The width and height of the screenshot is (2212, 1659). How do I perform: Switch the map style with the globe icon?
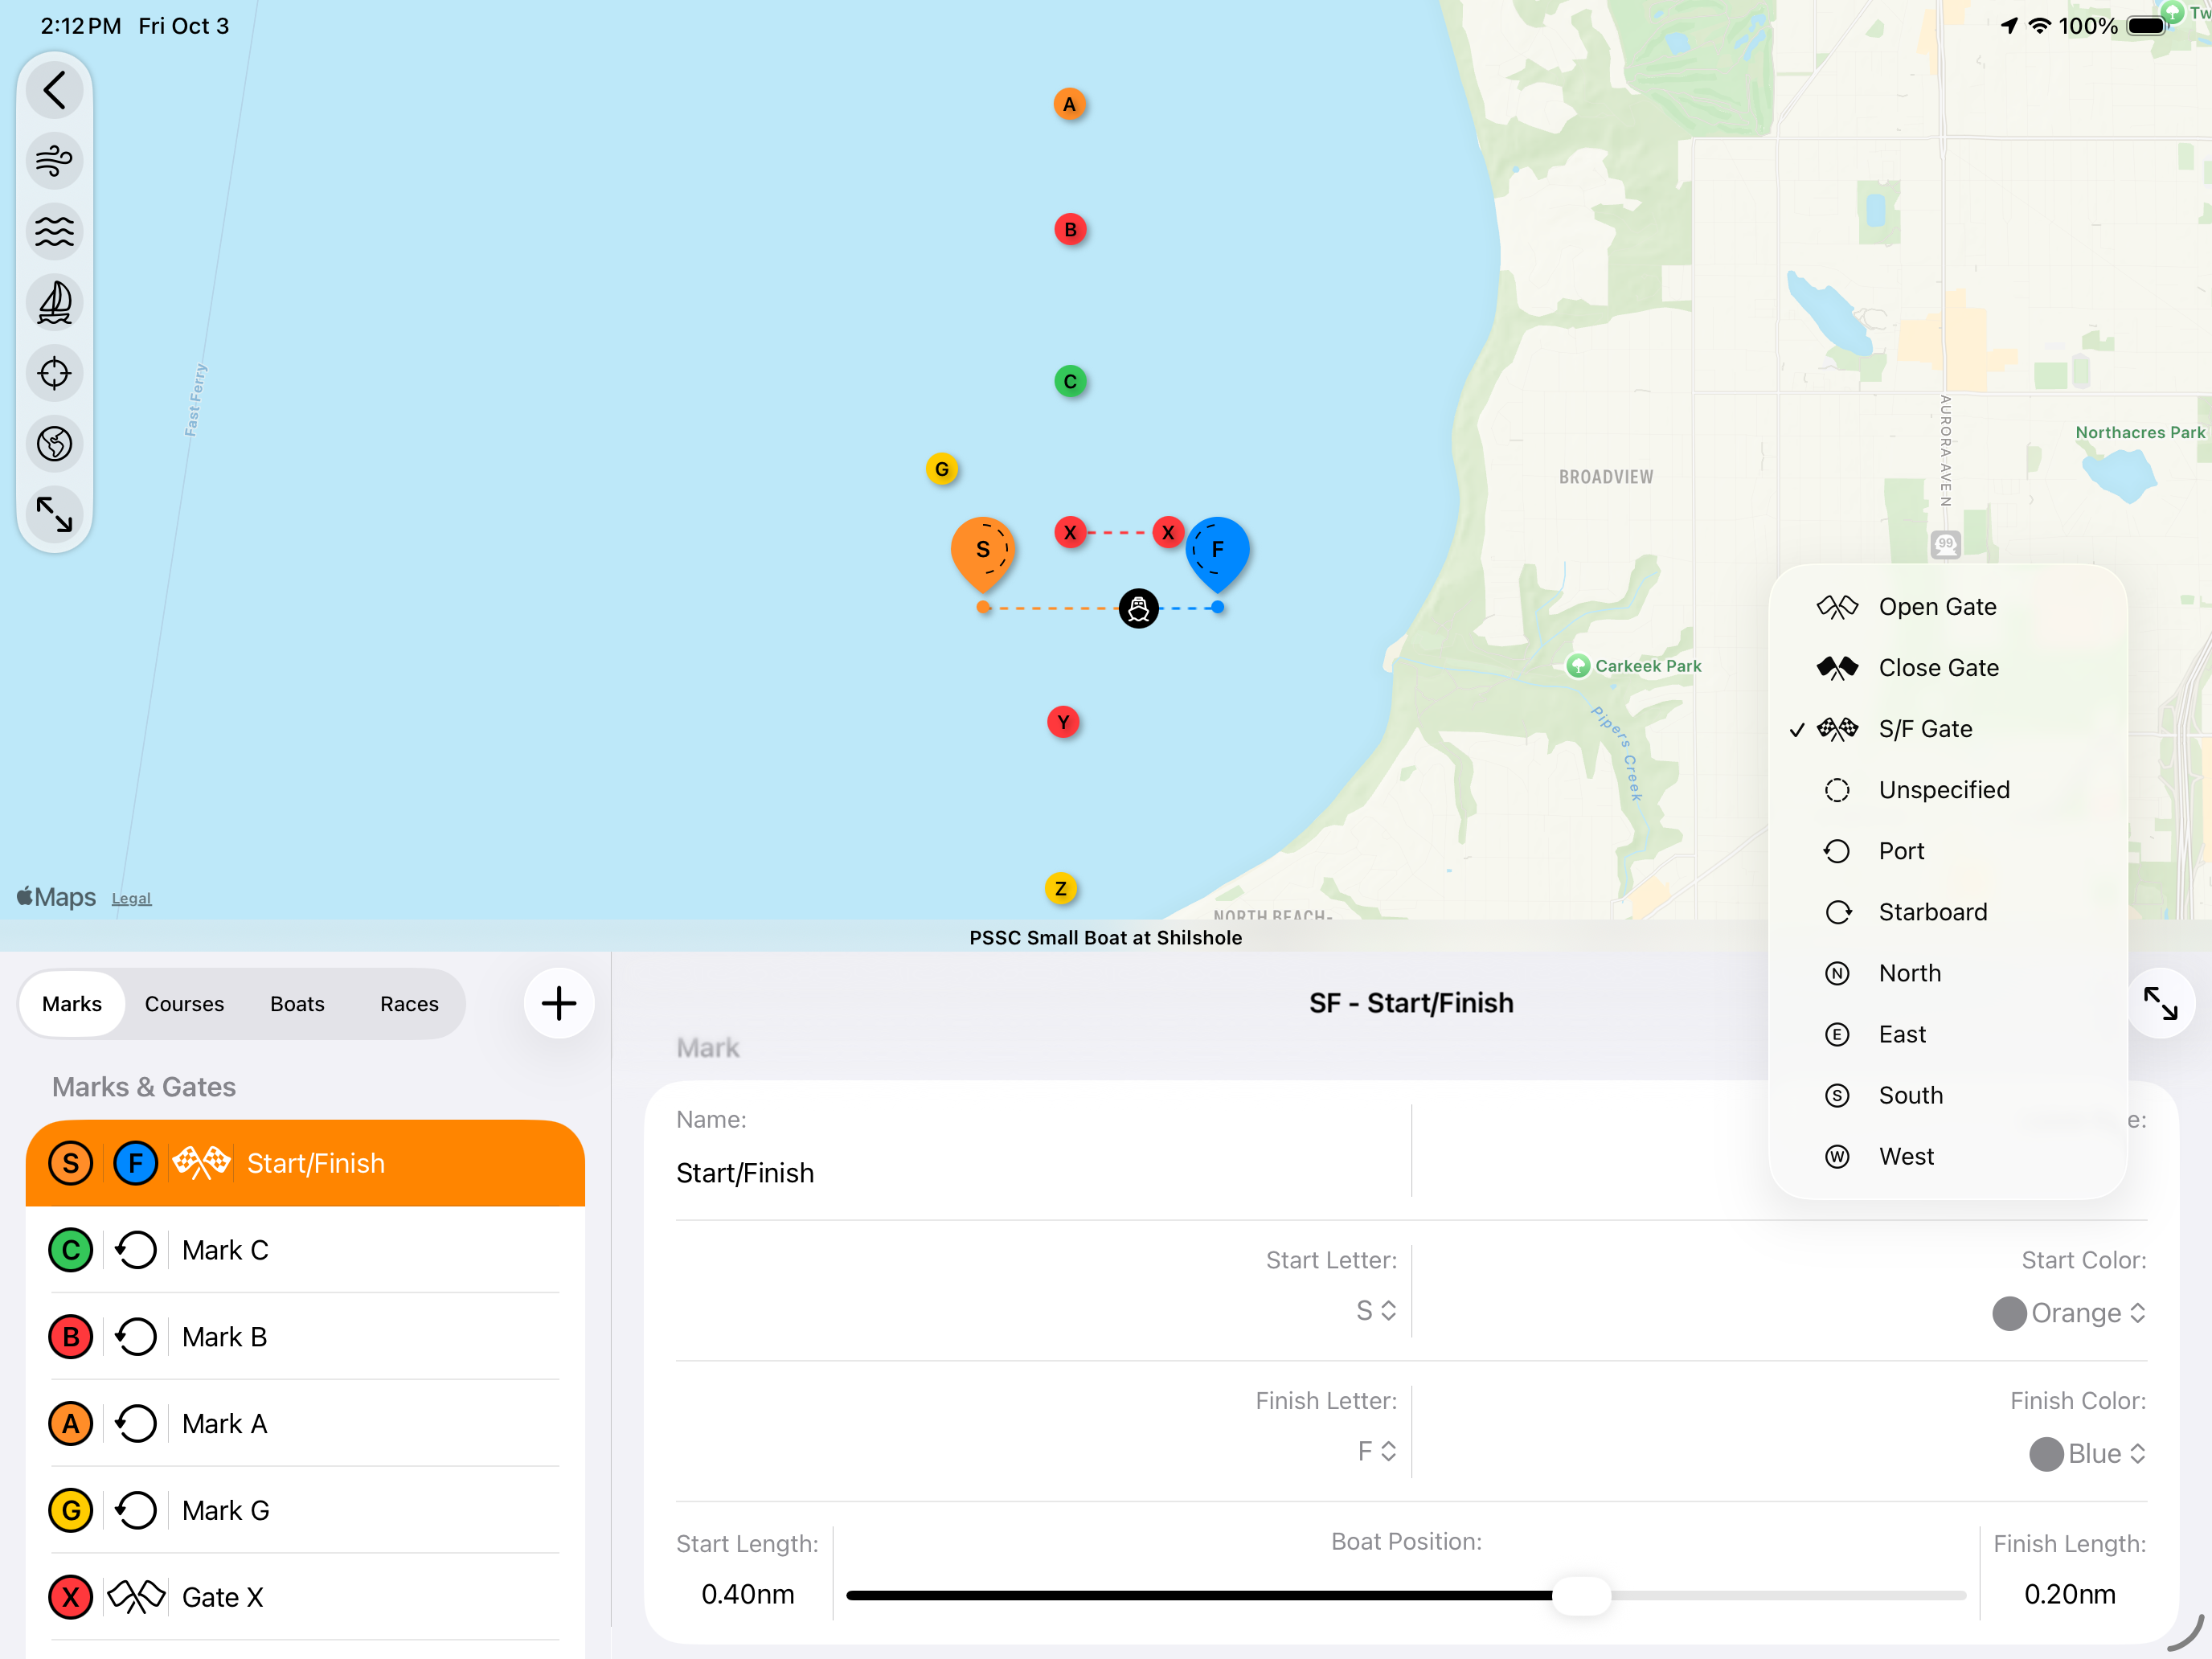tap(54, 443)
